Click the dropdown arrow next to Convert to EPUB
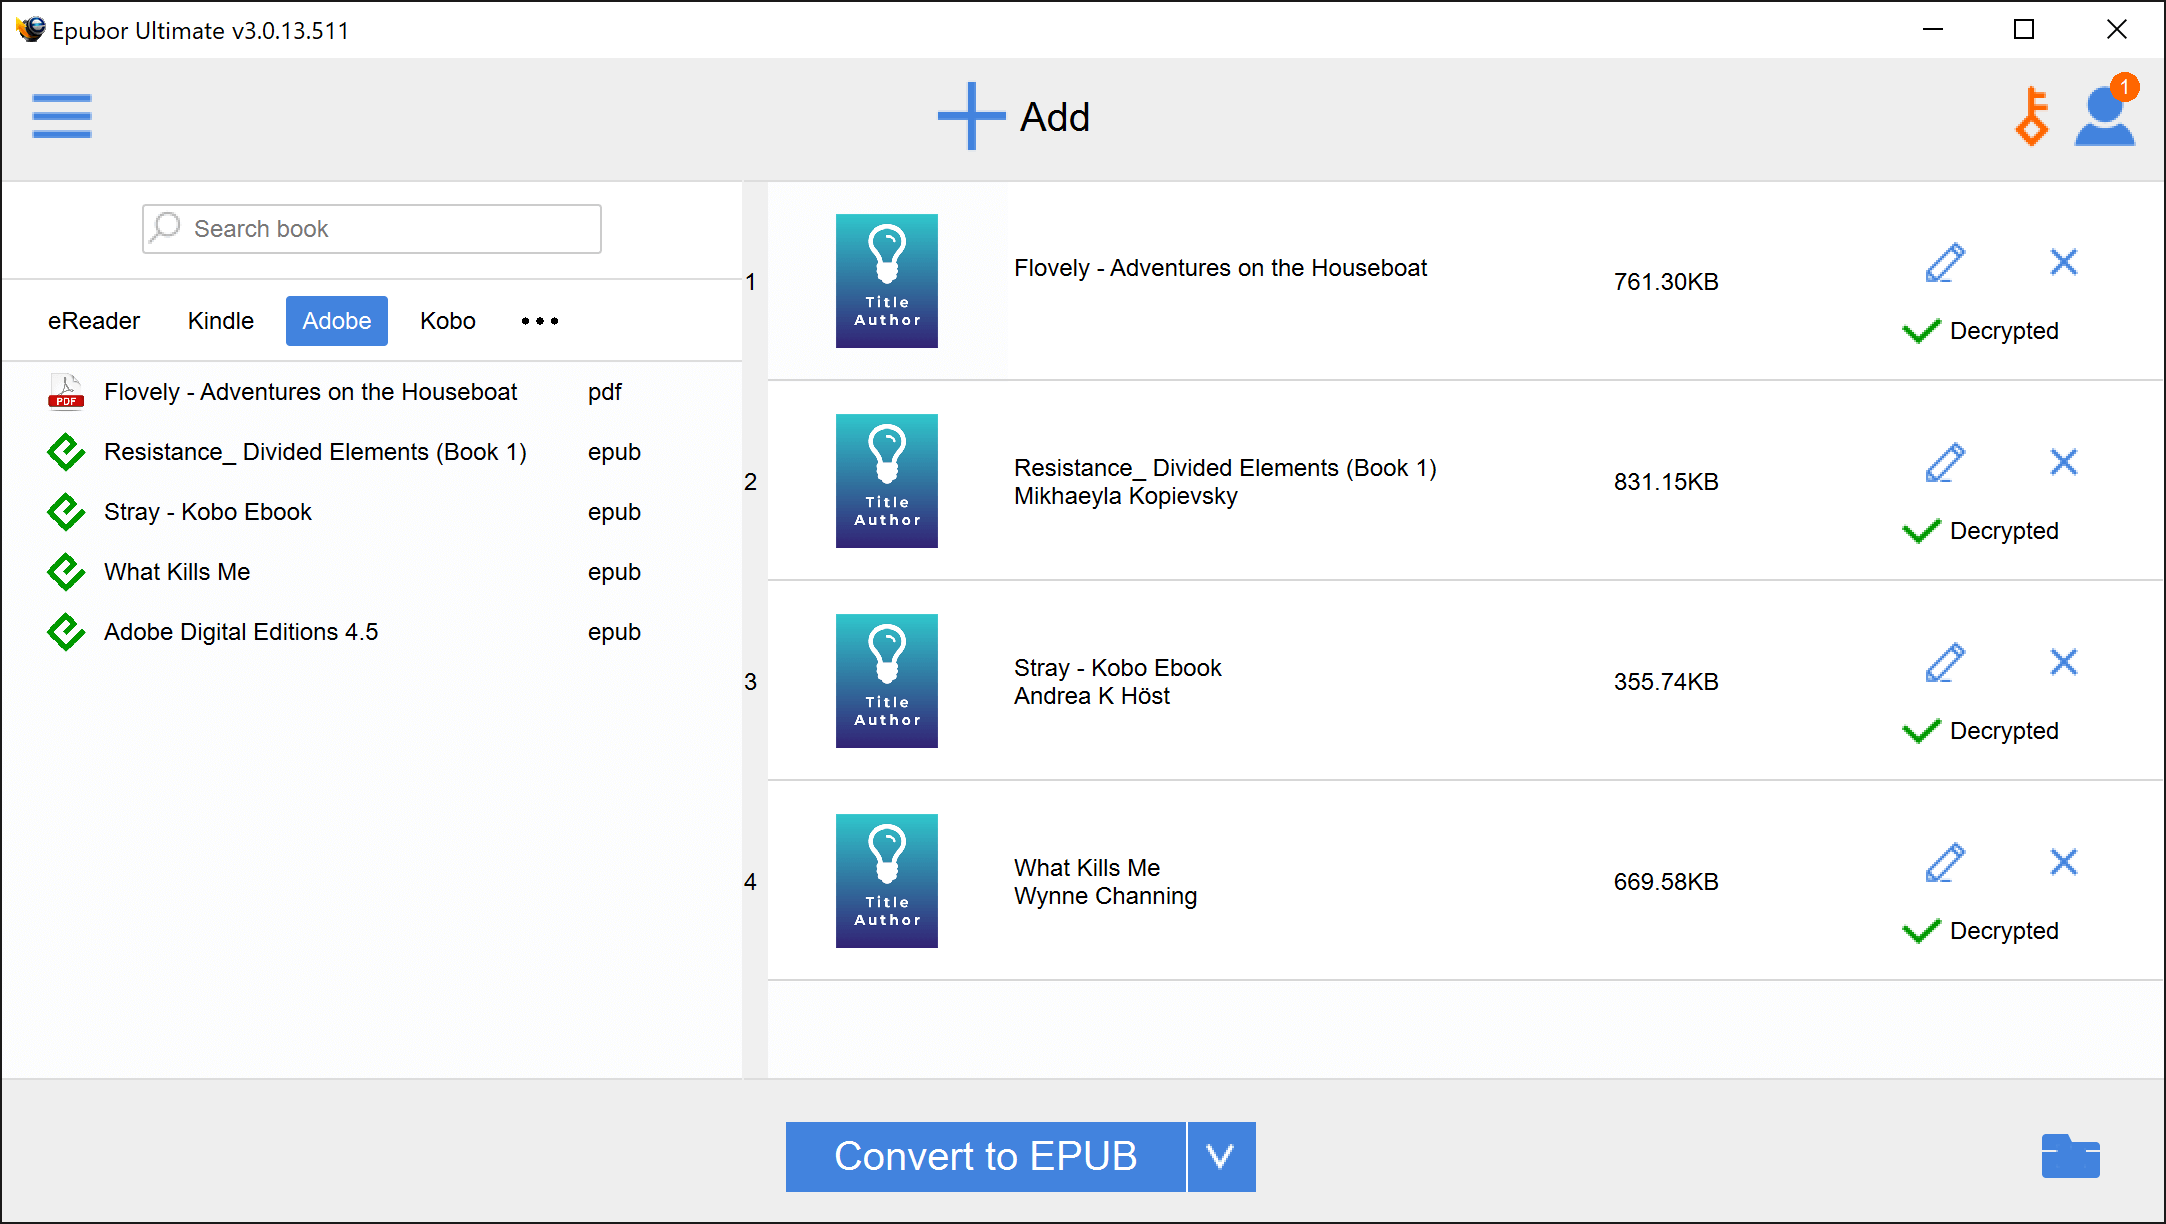This screenshot has width=2166, height=1224. click(x=1224, y=1154)
